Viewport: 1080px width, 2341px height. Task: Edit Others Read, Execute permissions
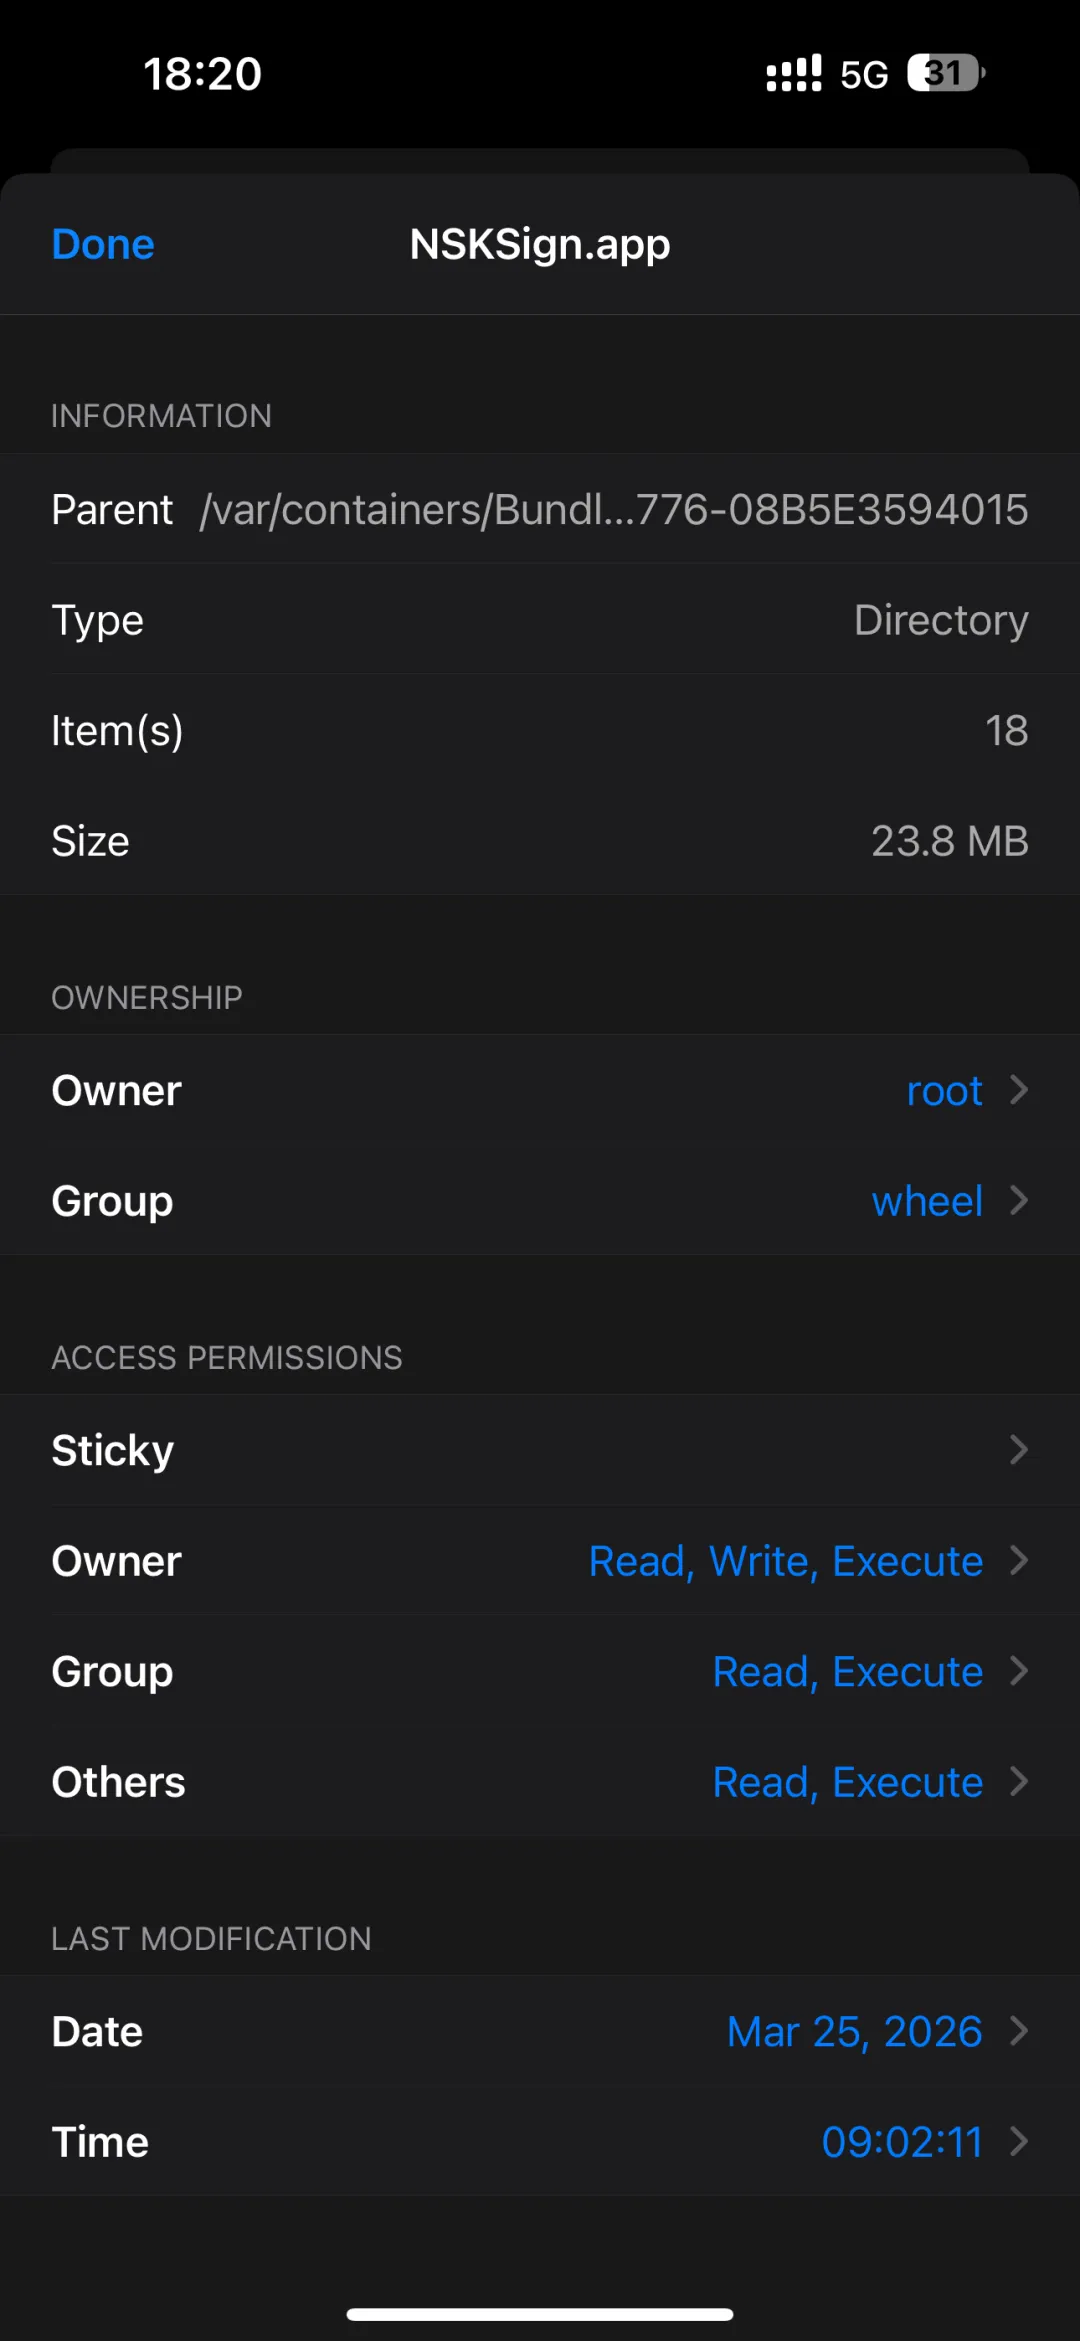pos(540,1782)
